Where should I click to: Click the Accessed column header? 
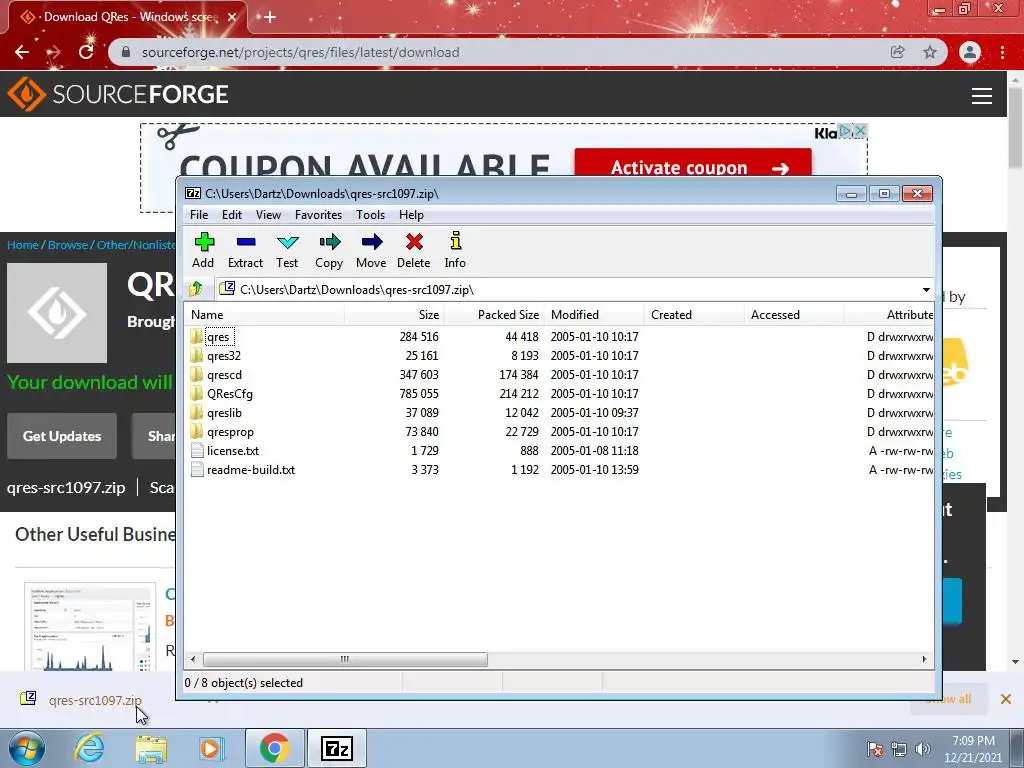(794, 314)
